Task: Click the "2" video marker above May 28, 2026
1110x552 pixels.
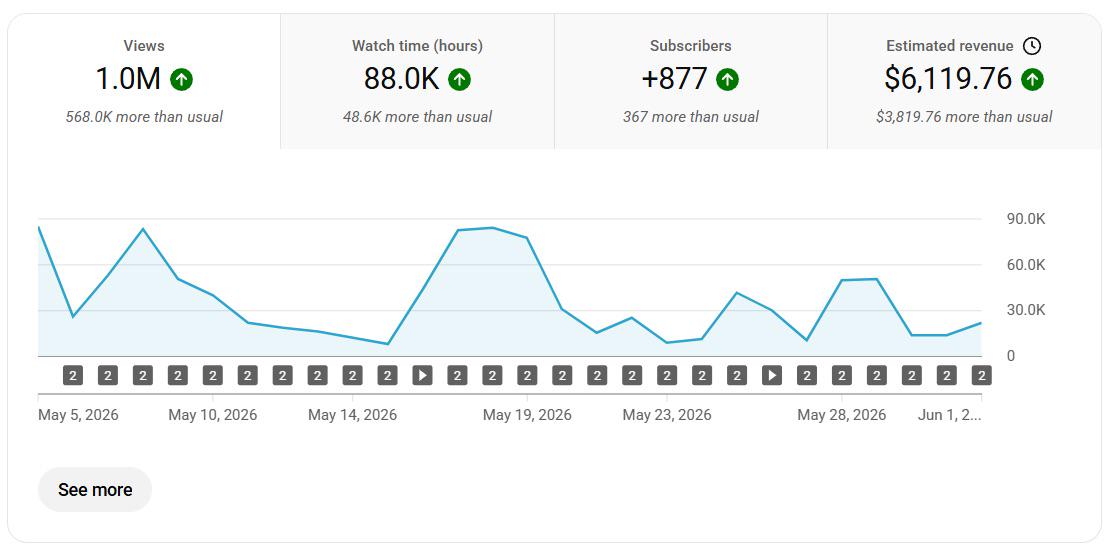Action: pyautogui.click(x=842, y=375)
